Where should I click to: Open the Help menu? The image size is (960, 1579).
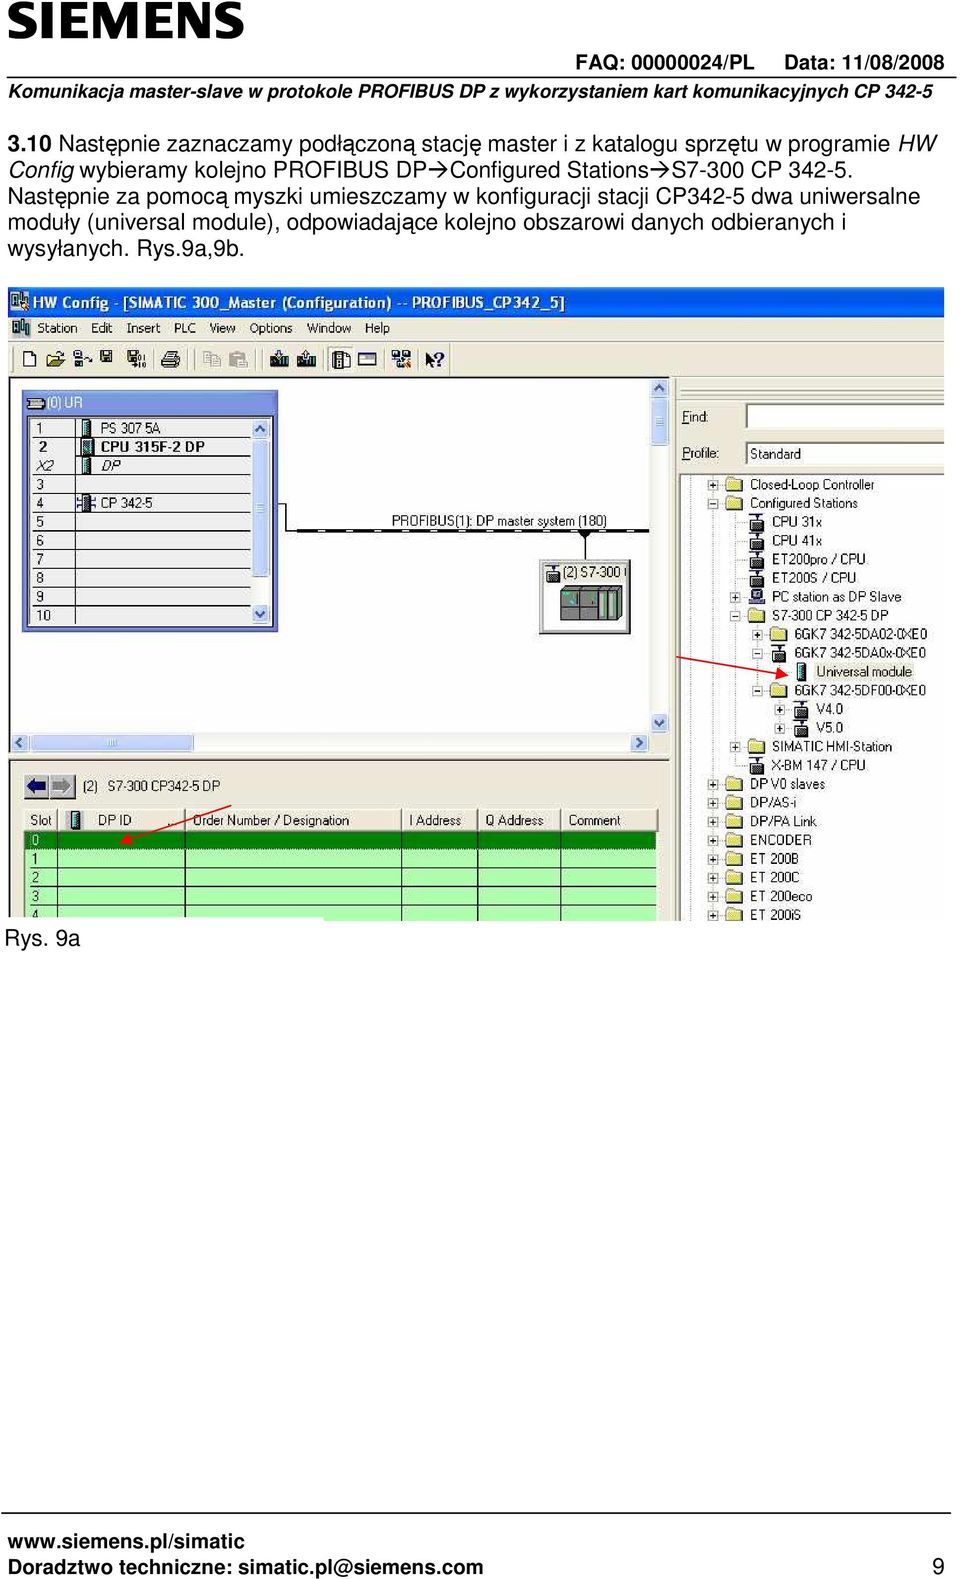click(x=377, y=328)
